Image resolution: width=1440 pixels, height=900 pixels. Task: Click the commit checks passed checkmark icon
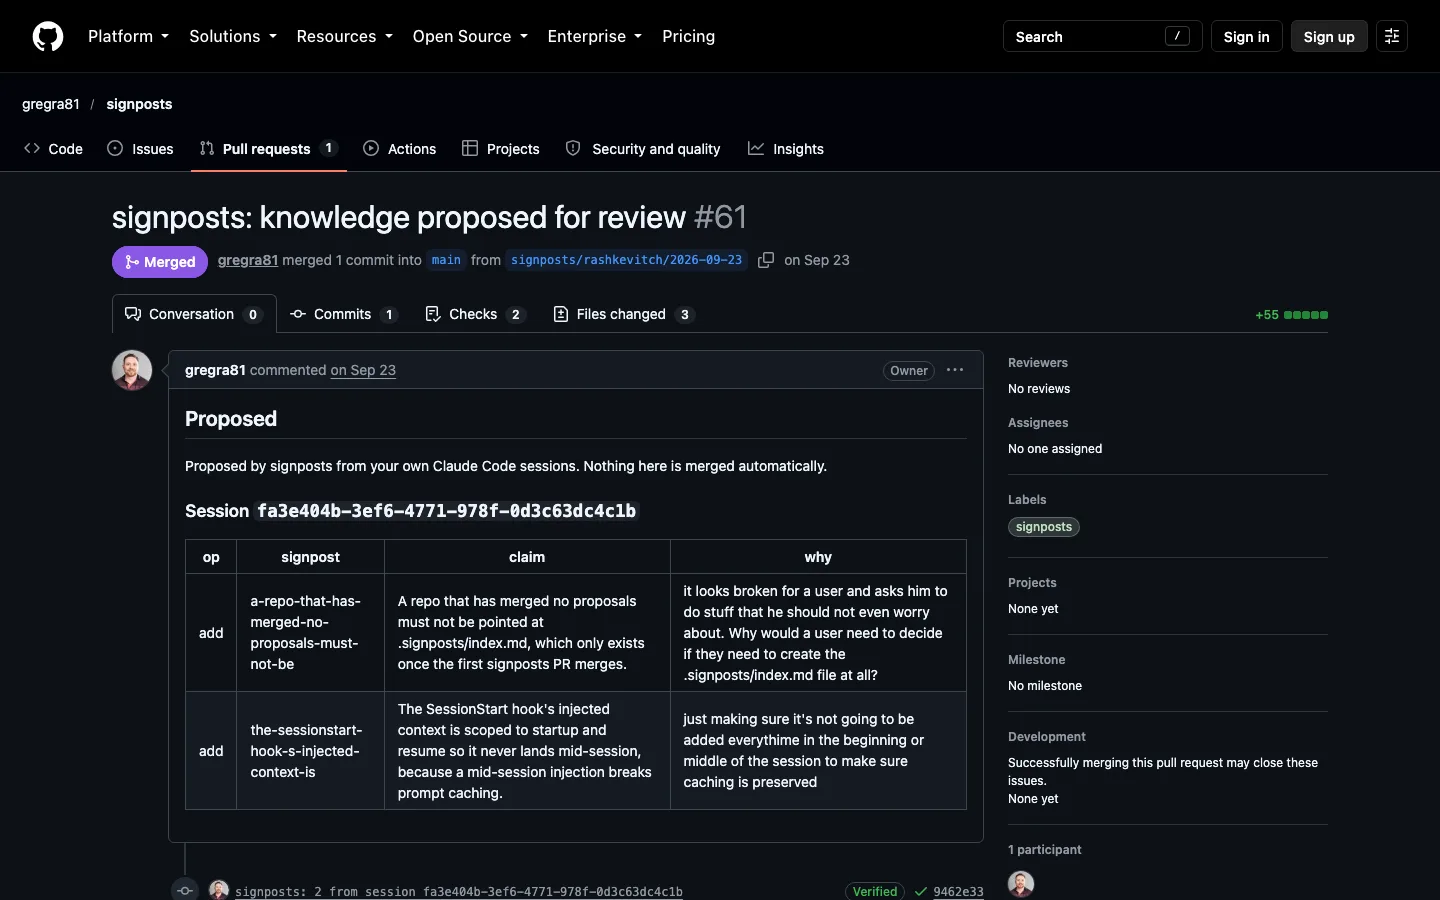click(x=920, y=891)
